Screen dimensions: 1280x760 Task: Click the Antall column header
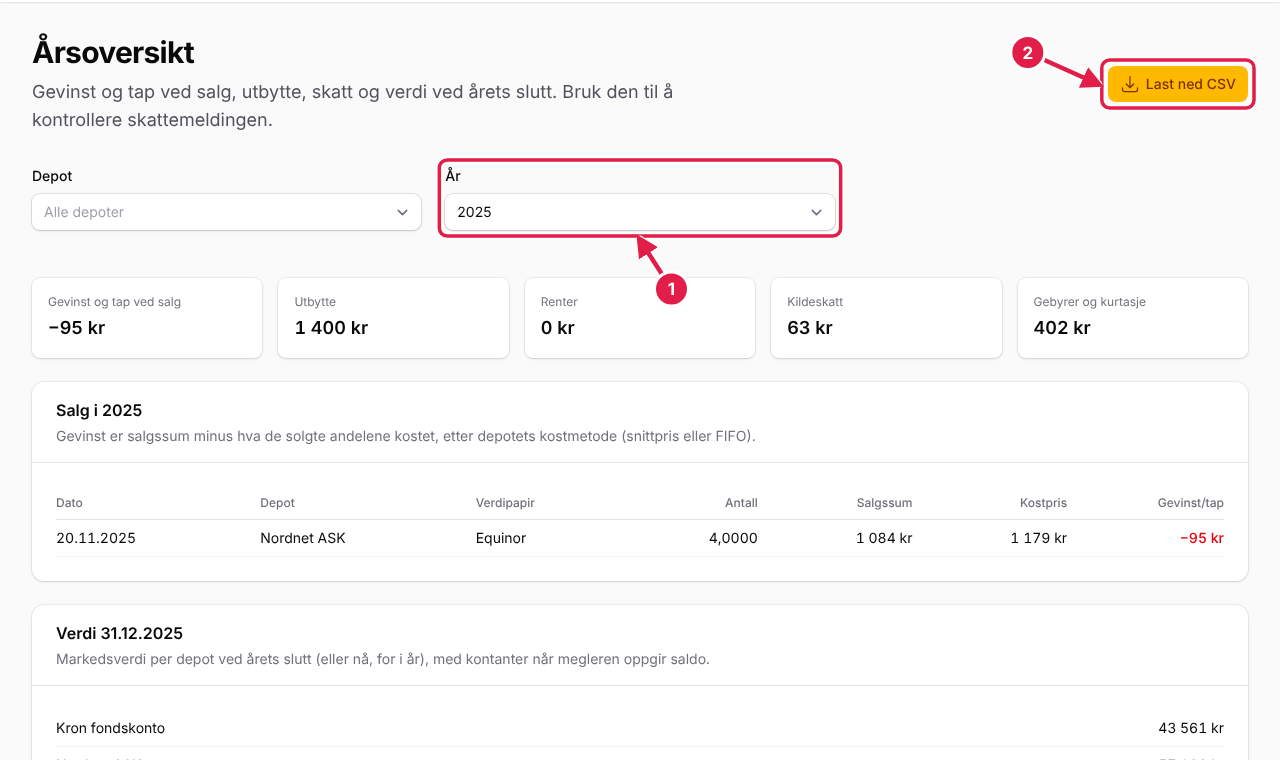coord(741,503)
